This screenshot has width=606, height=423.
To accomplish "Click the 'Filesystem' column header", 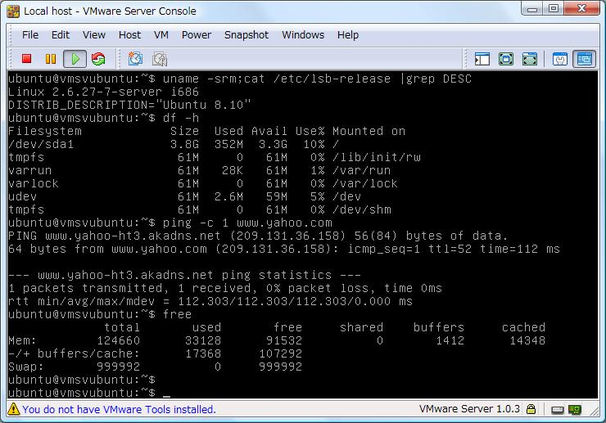I will [x=45, y=131].
